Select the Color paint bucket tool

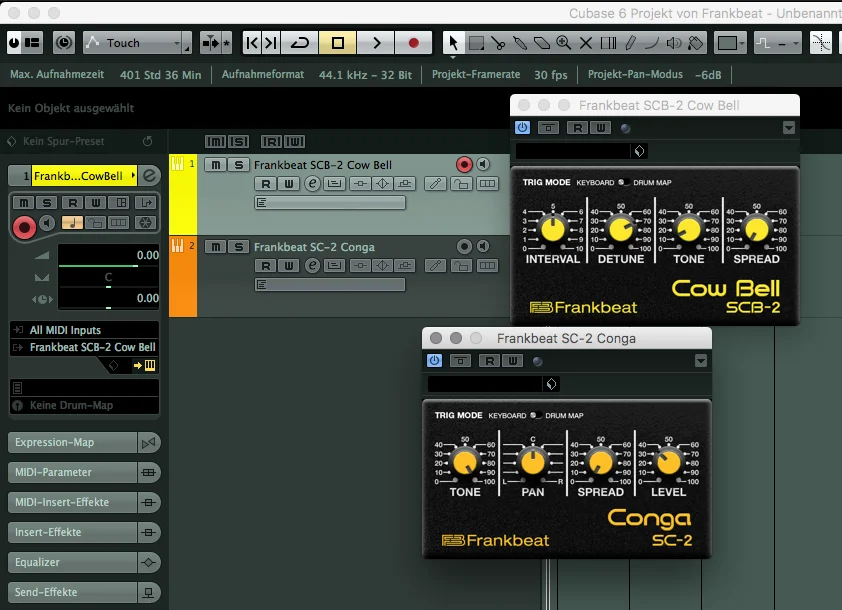tap(695, 42)
